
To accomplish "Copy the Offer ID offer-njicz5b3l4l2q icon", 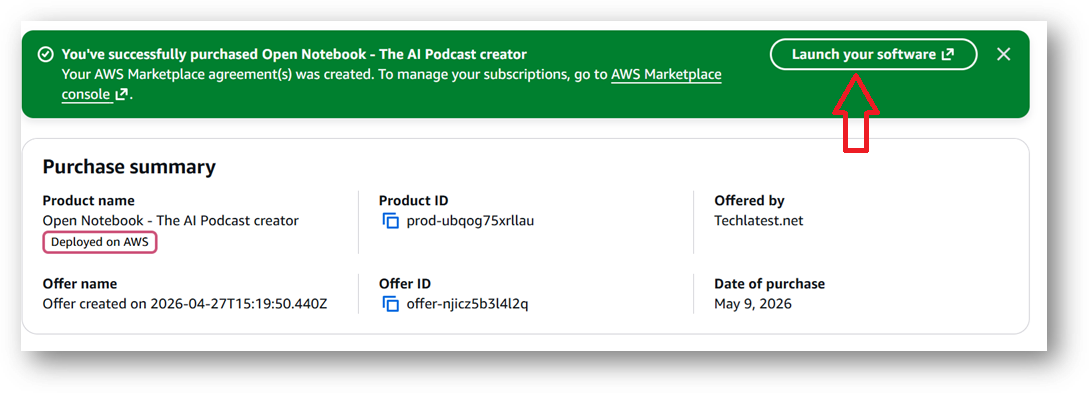I will point(390,304).
